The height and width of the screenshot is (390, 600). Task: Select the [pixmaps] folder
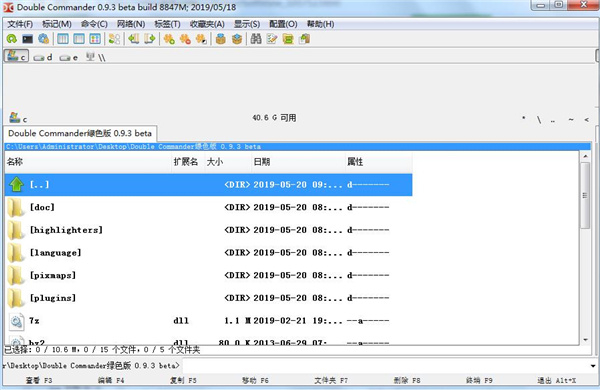[x=209, y=275]
